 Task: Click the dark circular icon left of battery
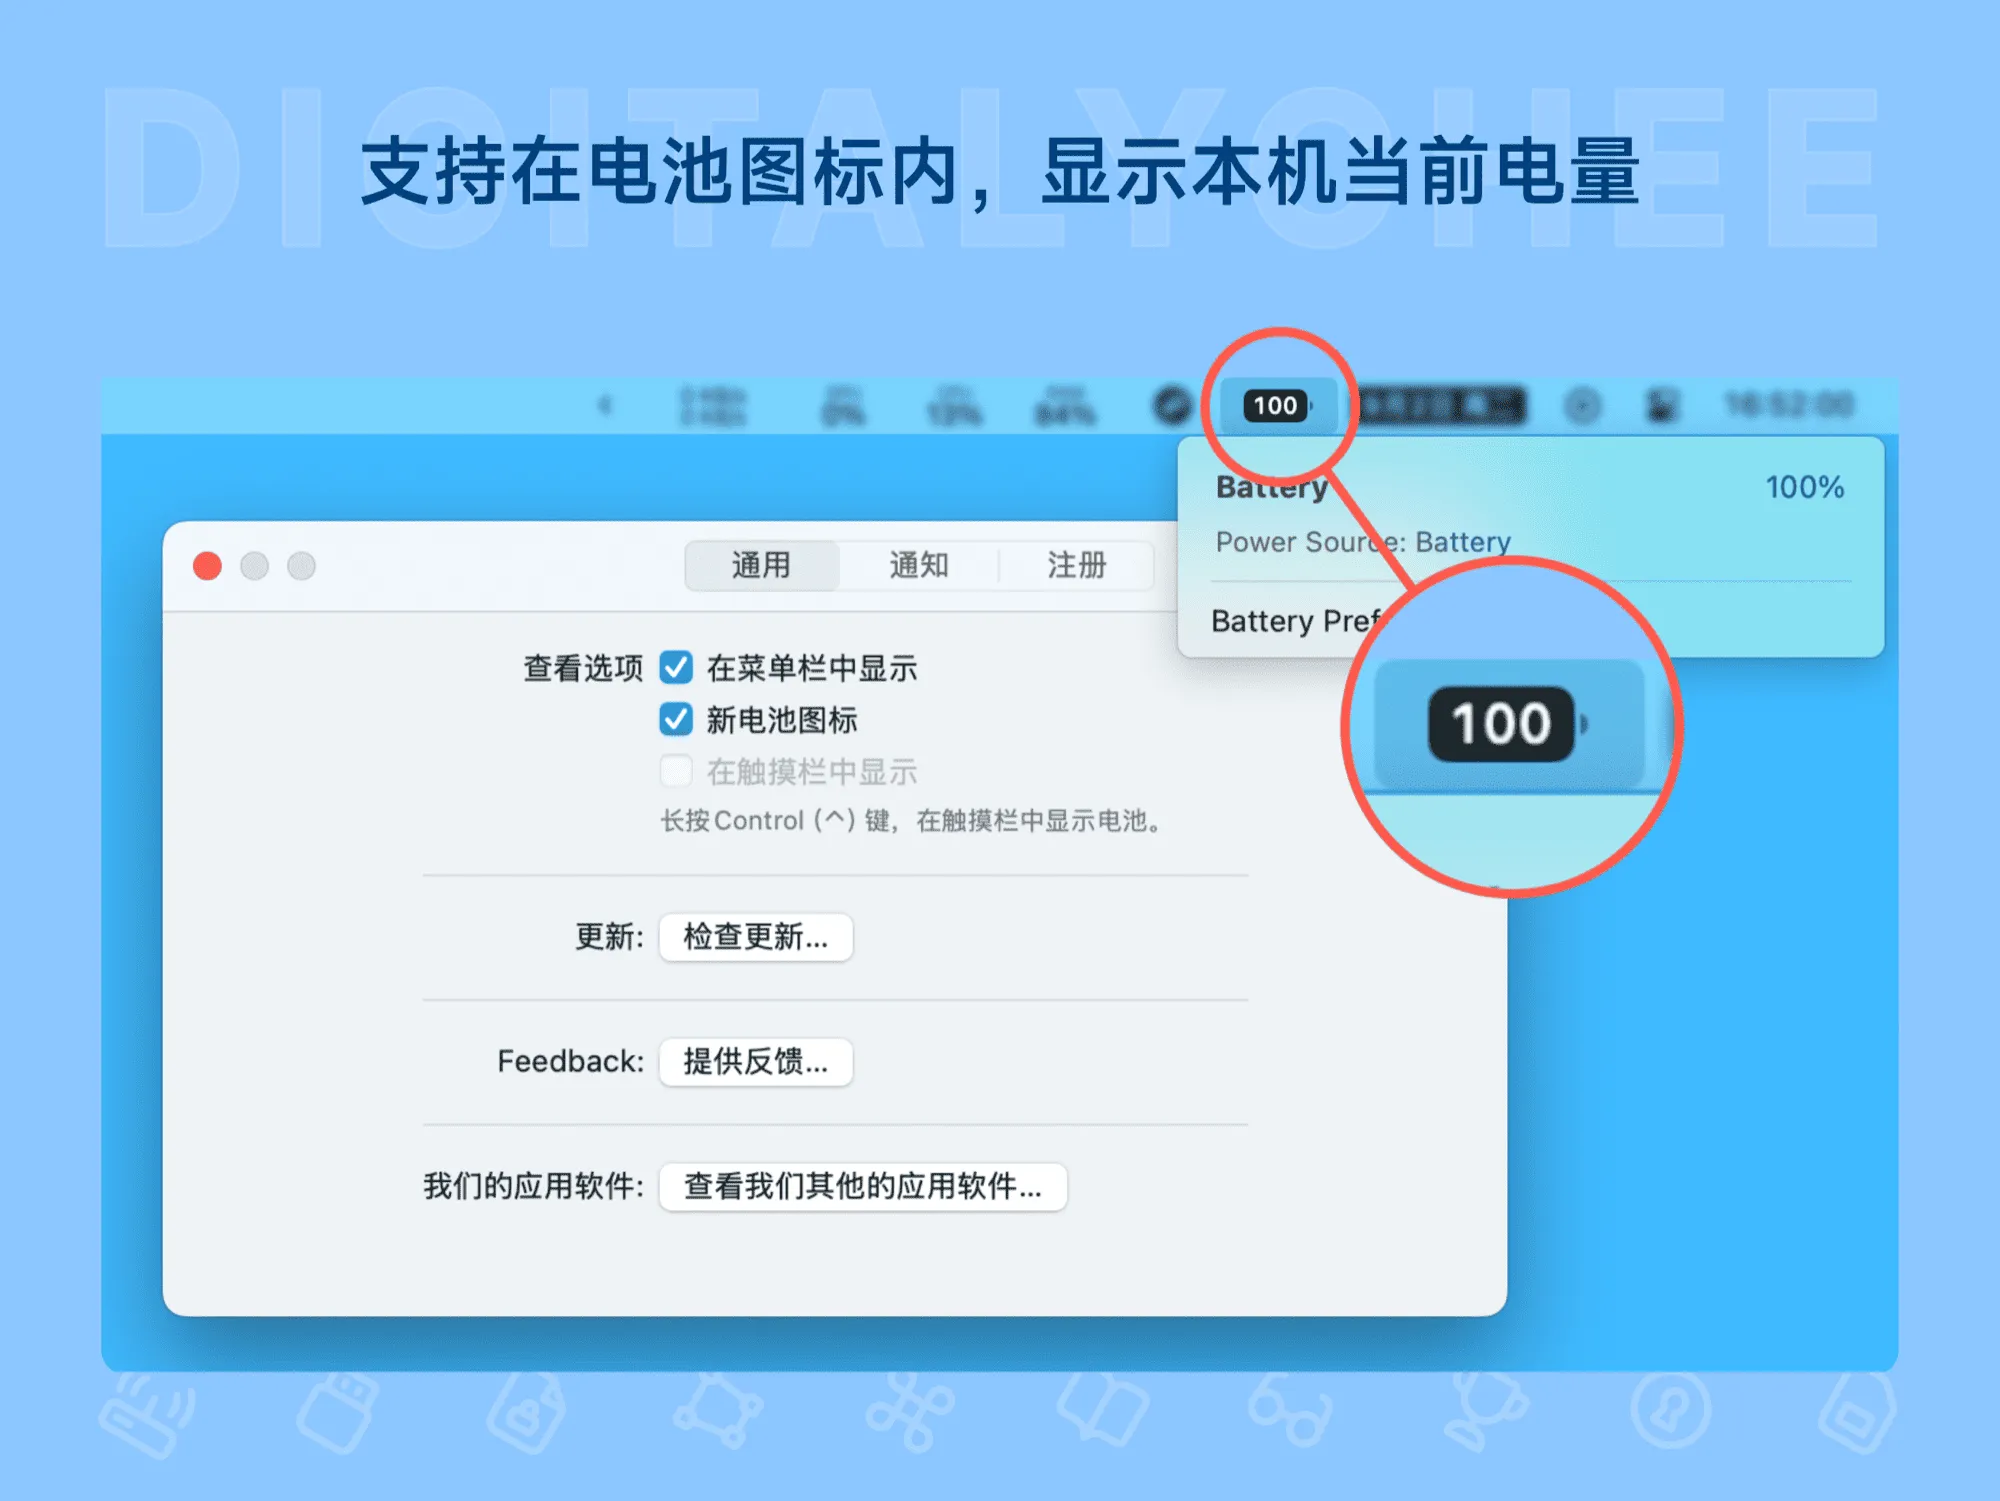coord(1170,405)
